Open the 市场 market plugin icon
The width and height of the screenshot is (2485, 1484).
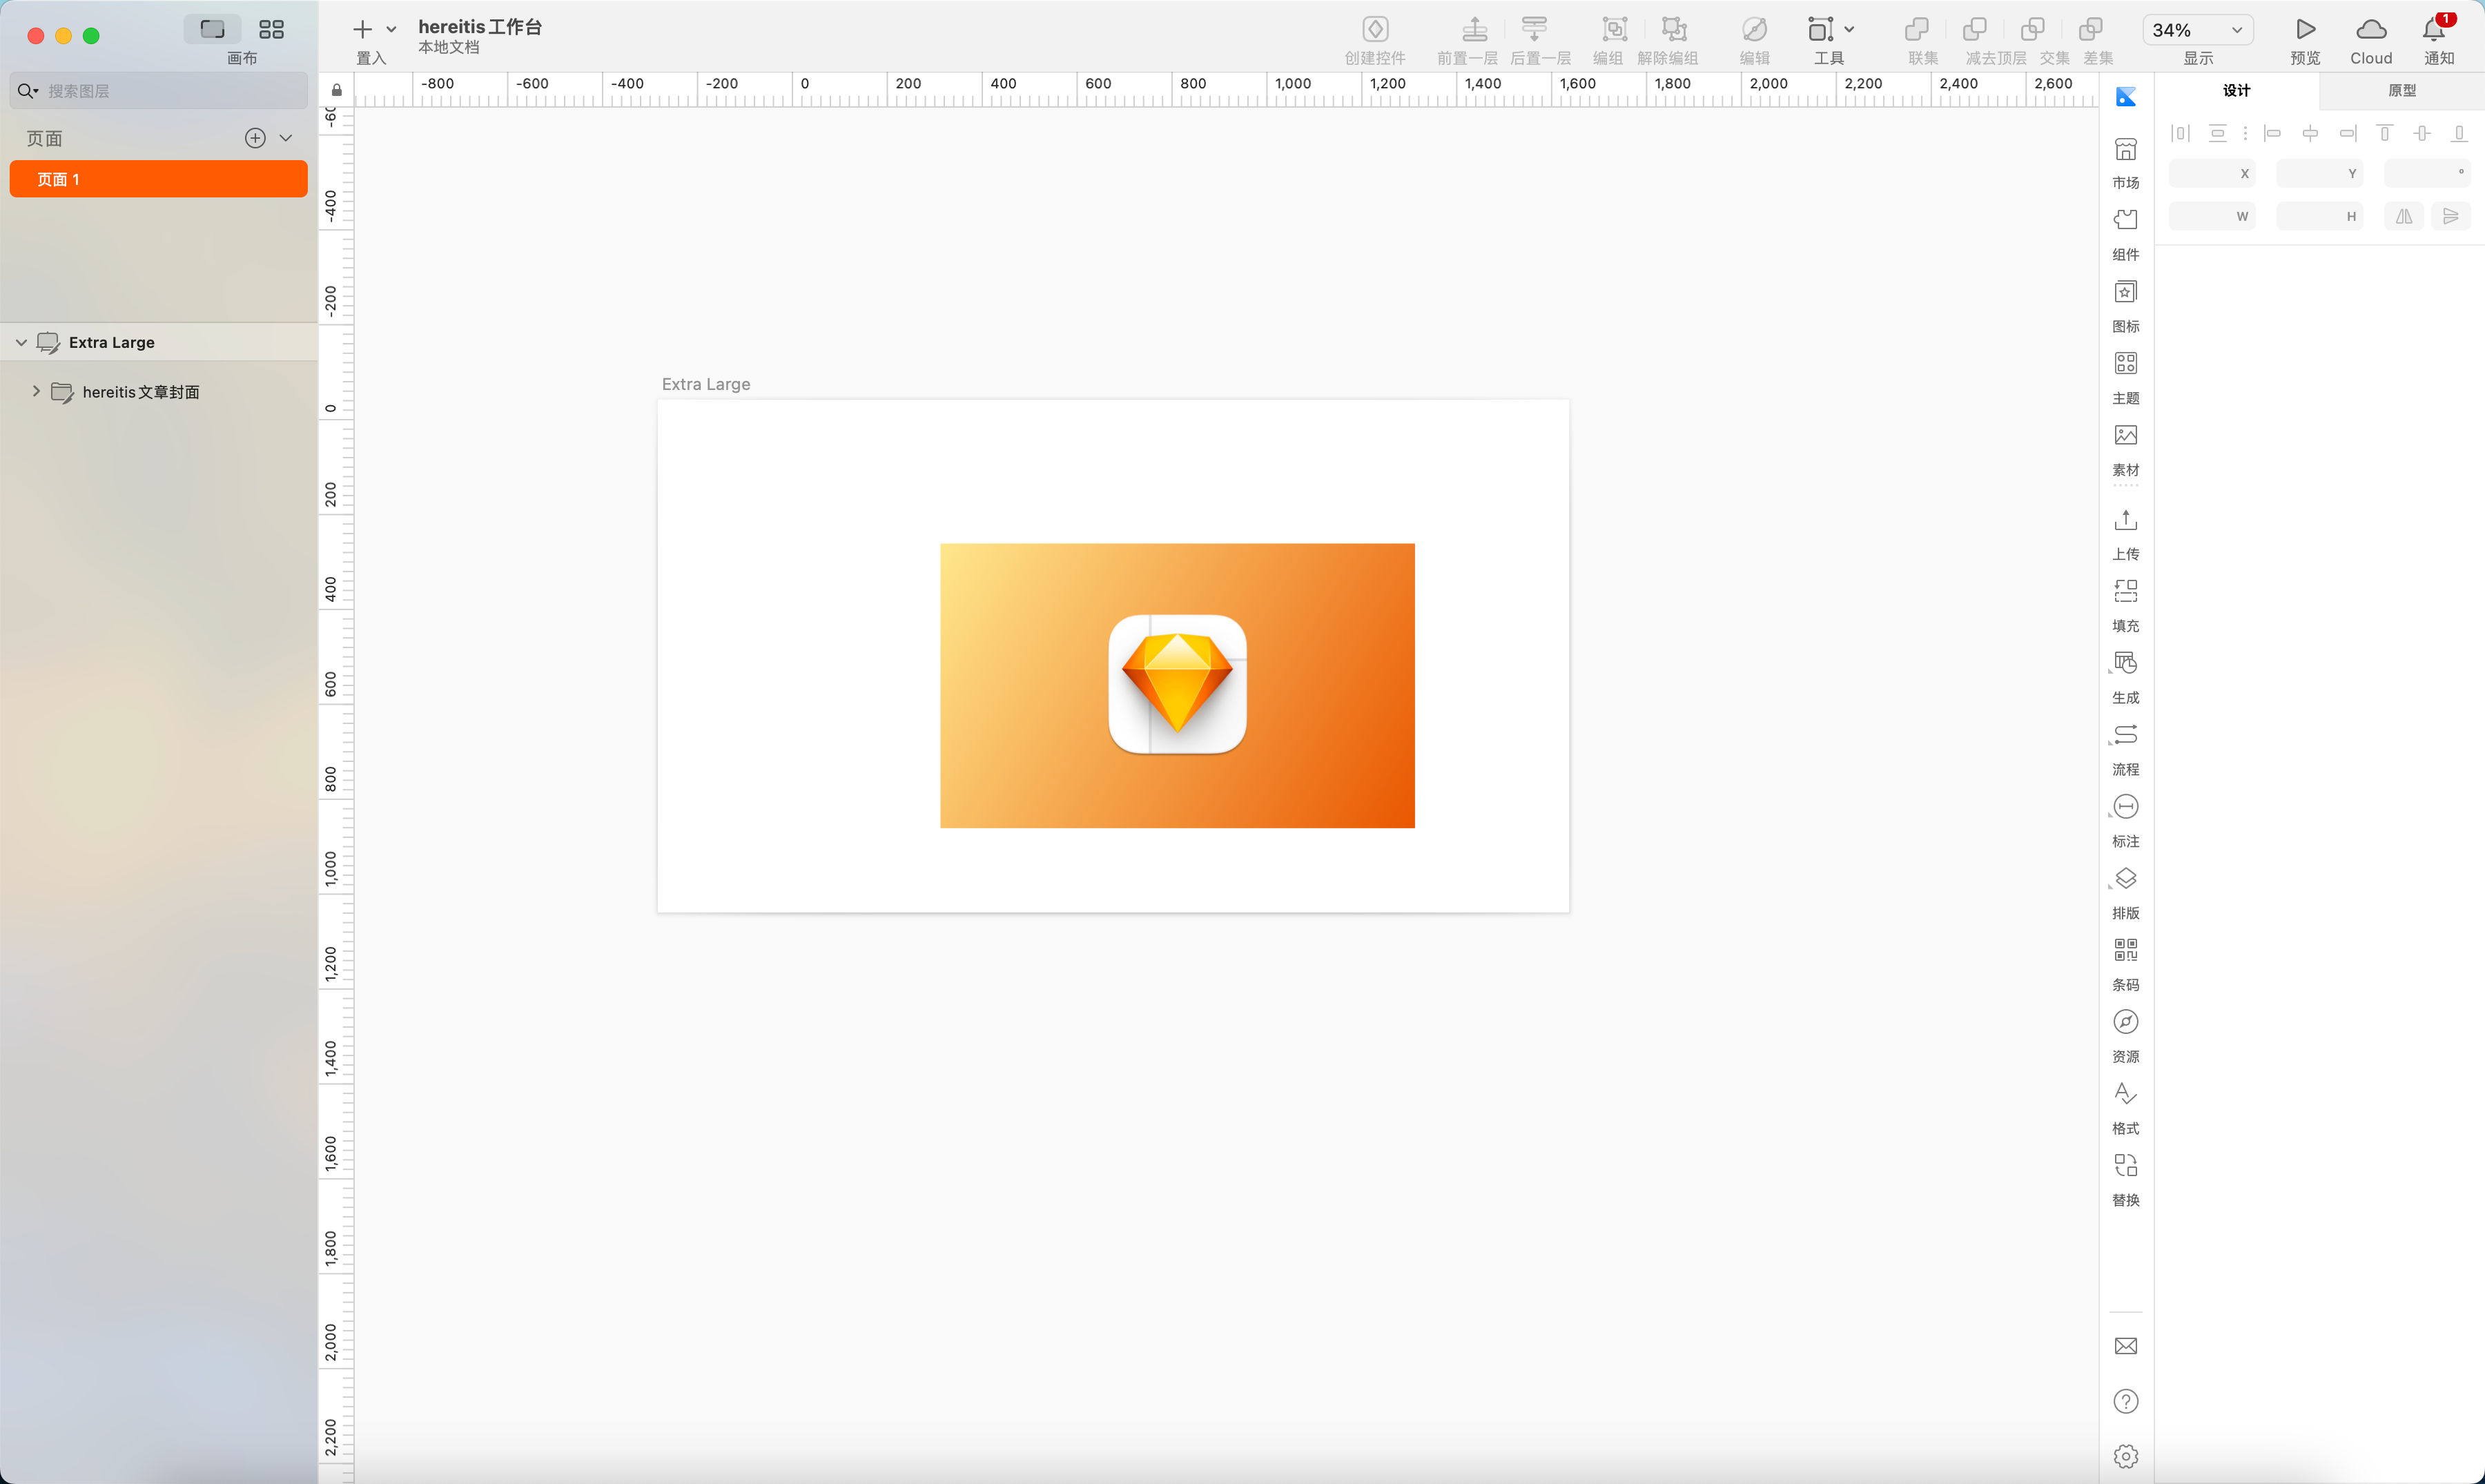pyautogui.click(x=2125, y=150)
